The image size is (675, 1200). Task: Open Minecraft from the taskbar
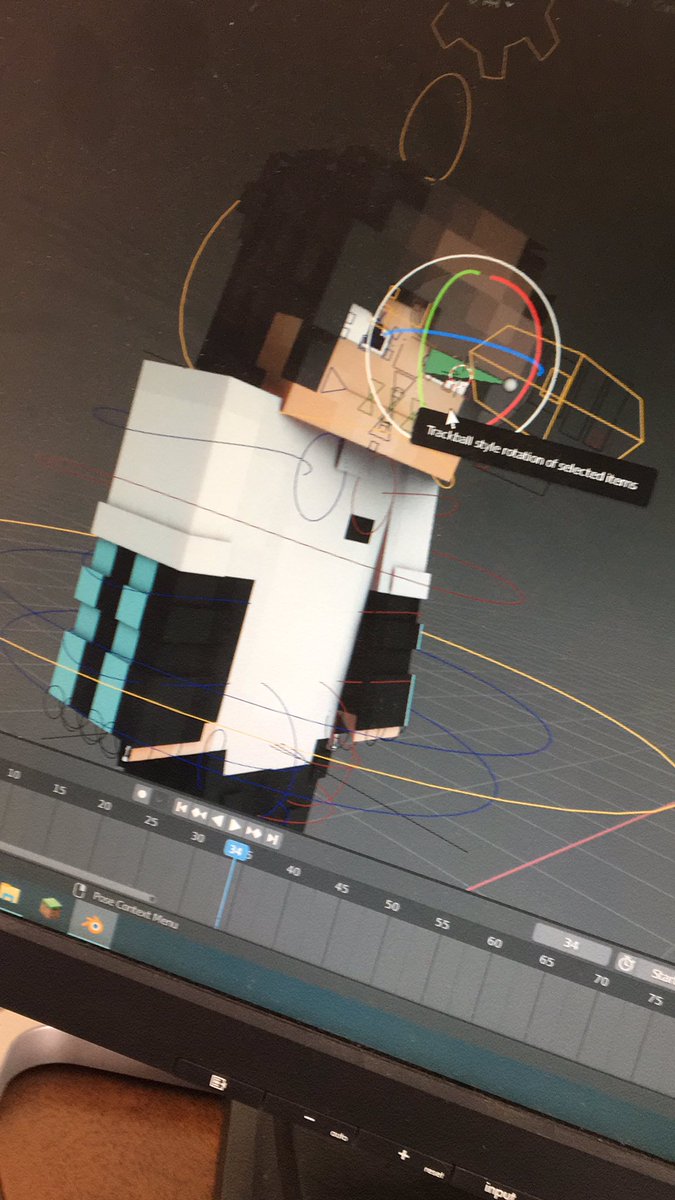pos(50,907)
